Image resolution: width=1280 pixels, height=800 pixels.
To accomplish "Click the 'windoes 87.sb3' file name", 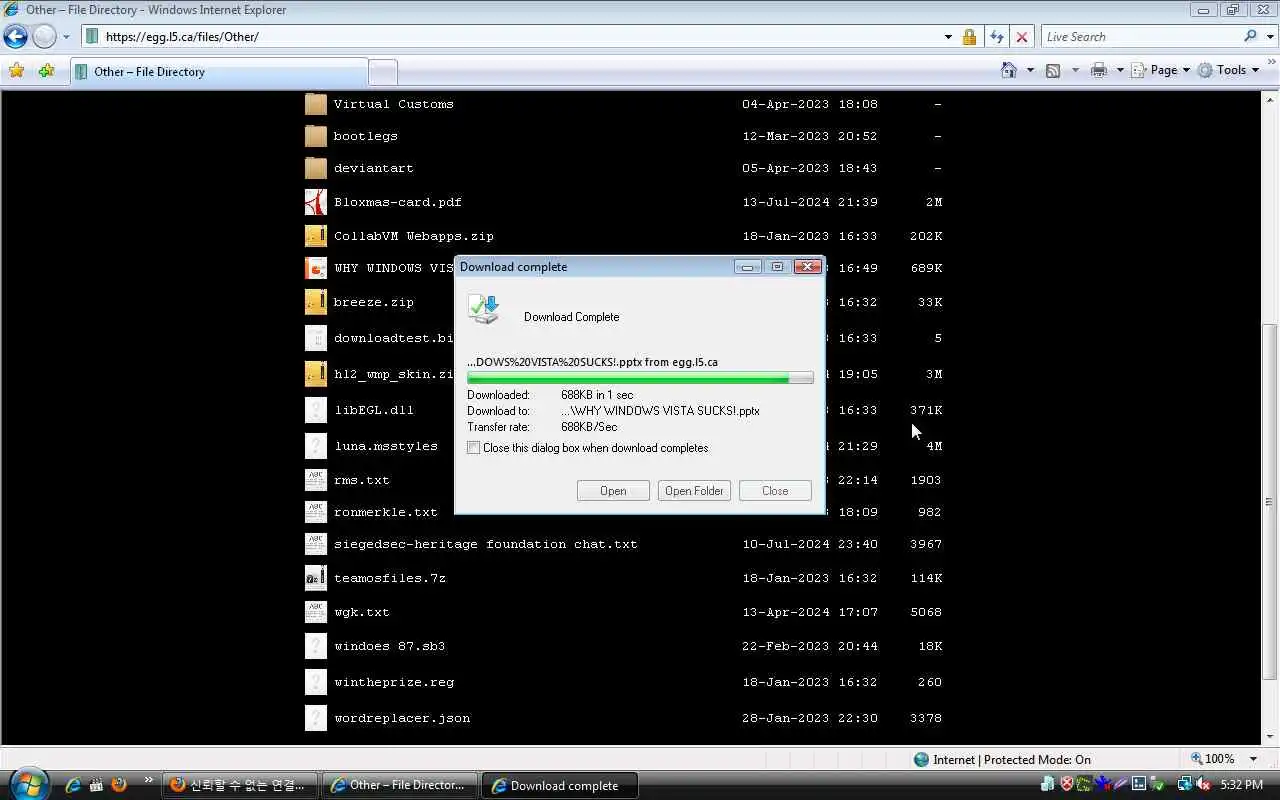I will pyautogui.click(x=389, y=646).
